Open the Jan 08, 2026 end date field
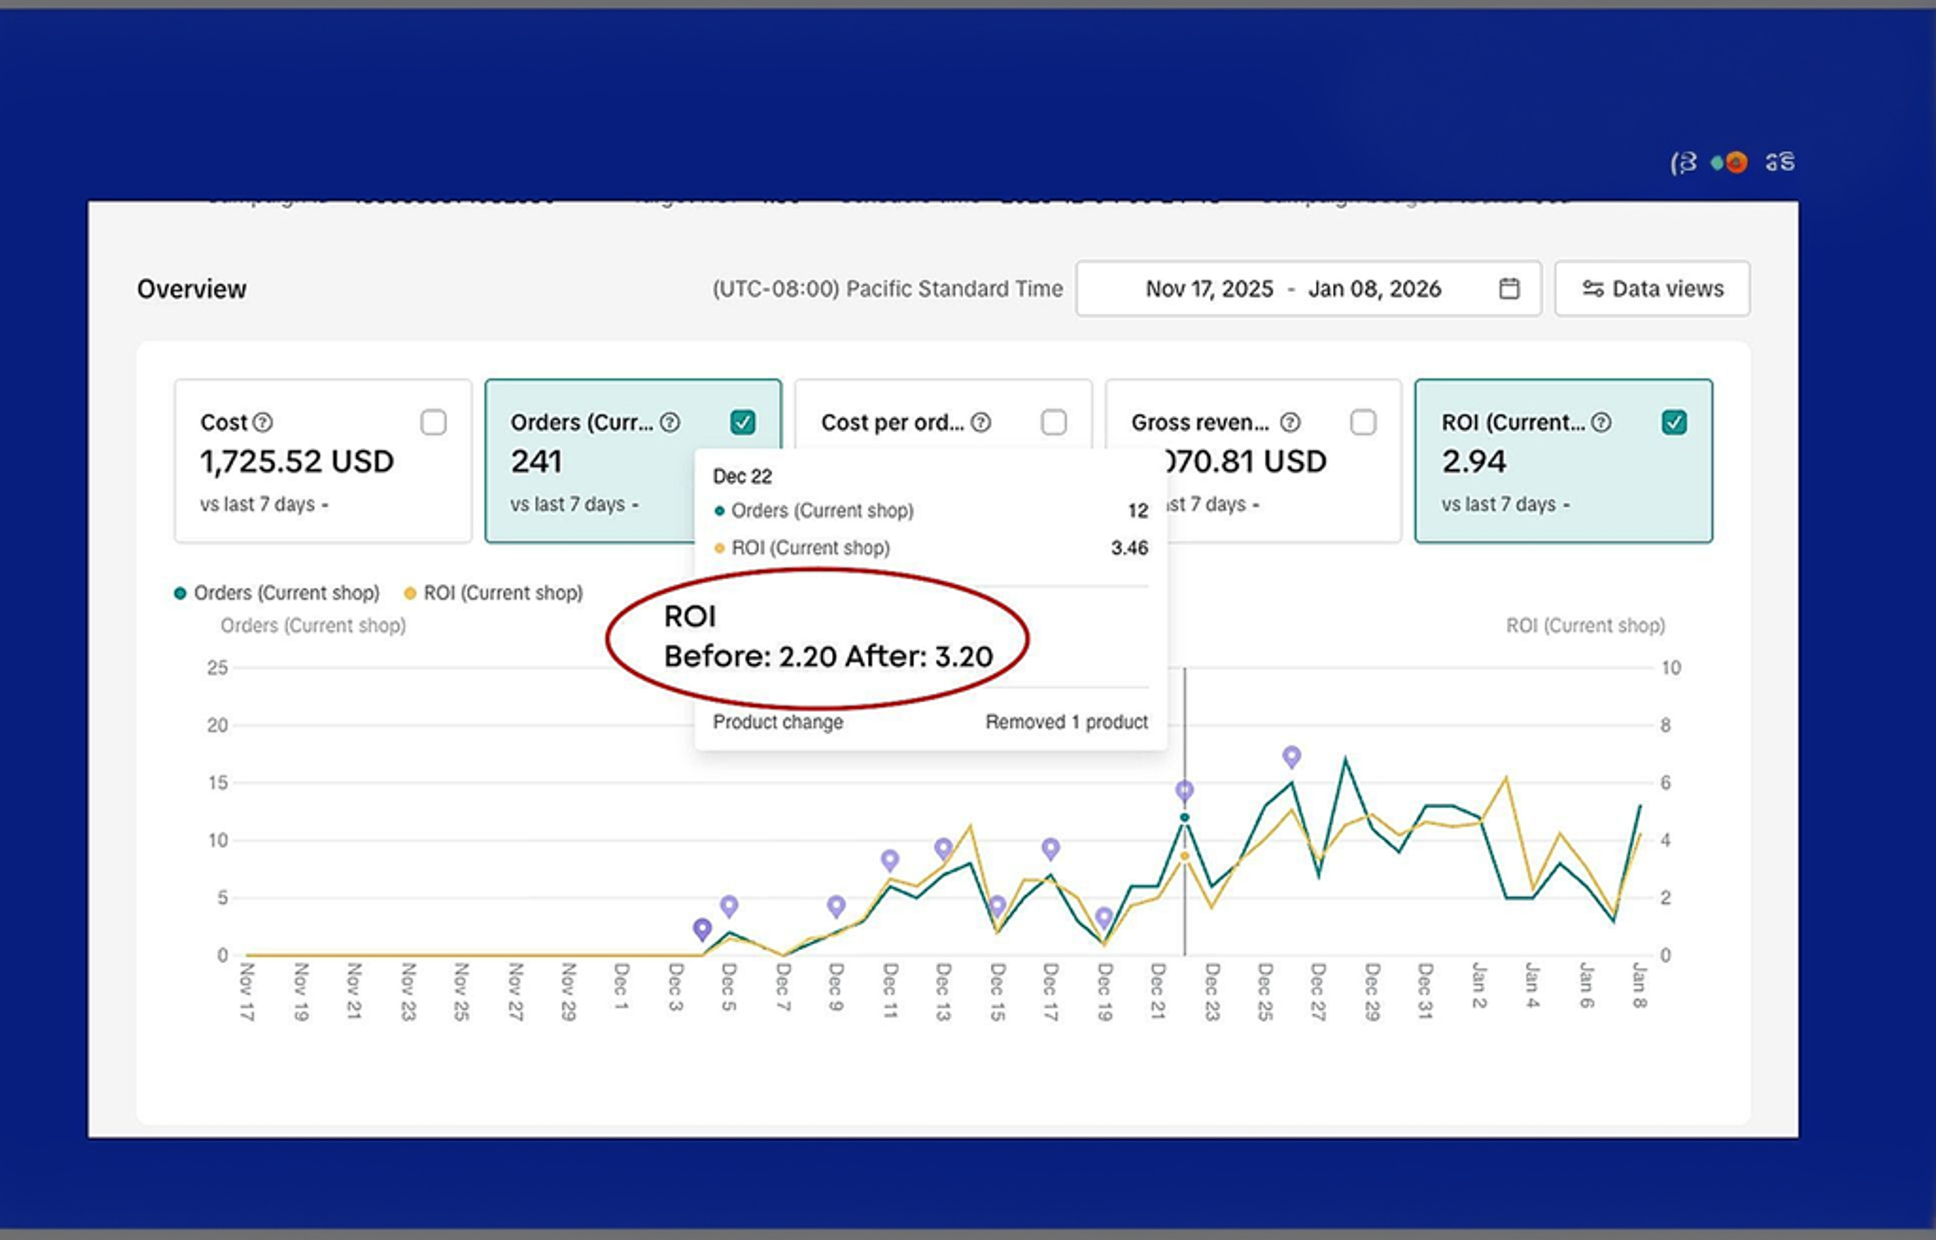This screenshot has width=1936, height=1240. tap(1374, 289)
